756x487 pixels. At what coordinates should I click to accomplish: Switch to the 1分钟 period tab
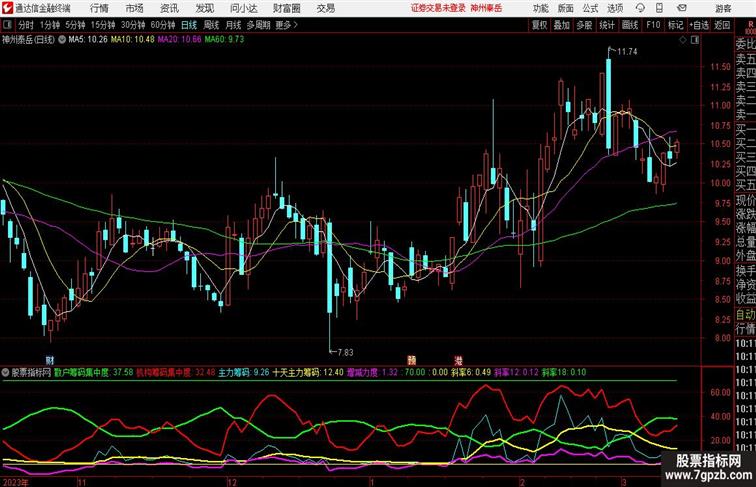[50, 25]
